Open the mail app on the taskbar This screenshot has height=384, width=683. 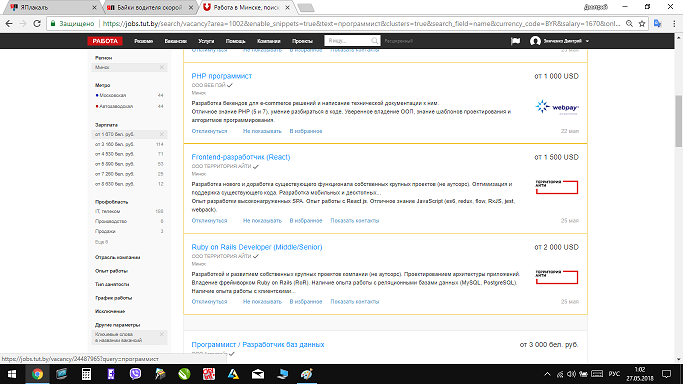pos(258,374)
